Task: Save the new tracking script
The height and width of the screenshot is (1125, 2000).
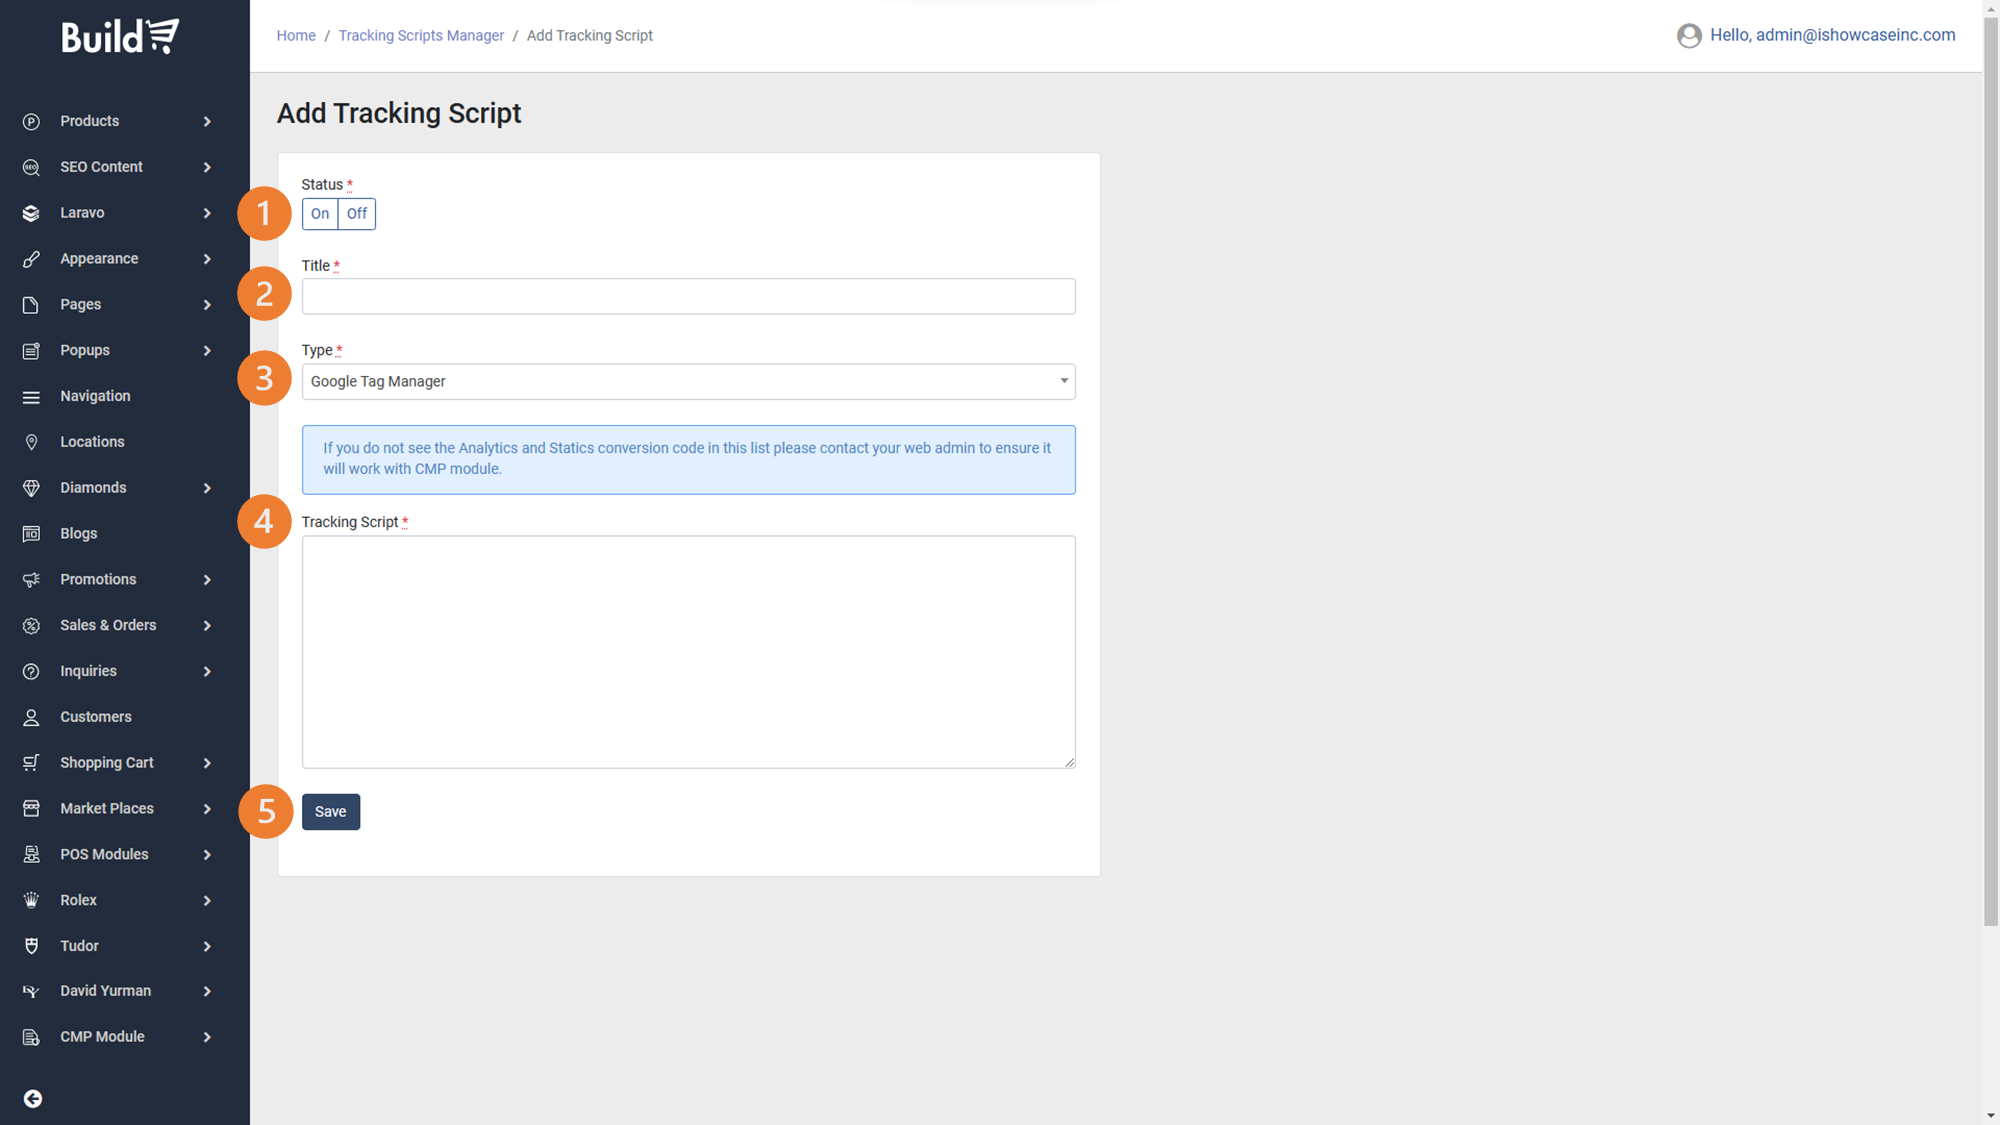Action: tap(330, 811)
